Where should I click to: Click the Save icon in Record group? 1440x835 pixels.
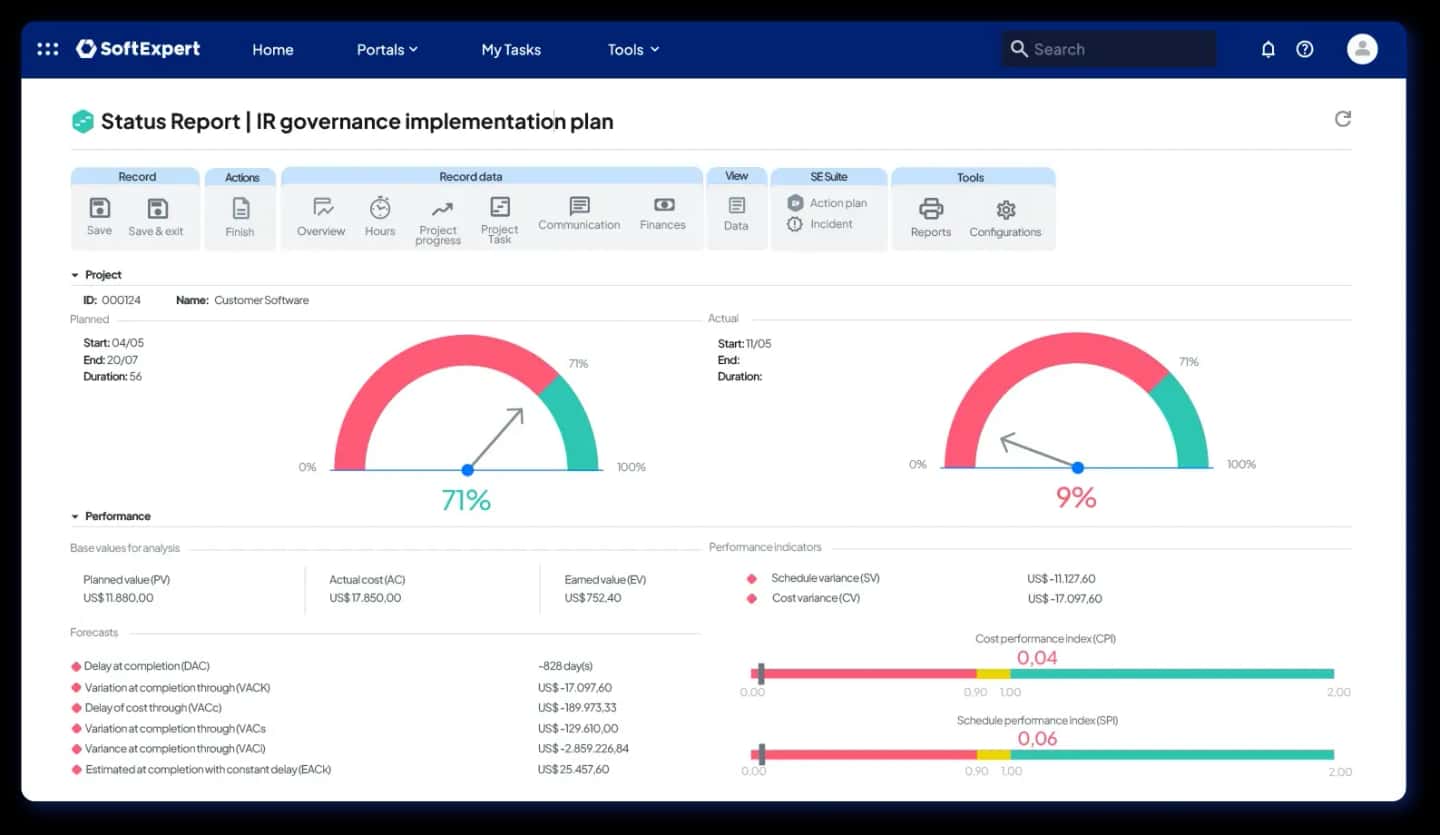(x=100, y=208)
